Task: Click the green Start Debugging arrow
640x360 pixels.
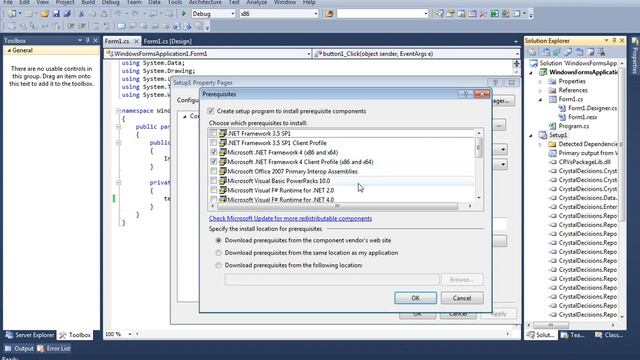Action: pyautogui.click(x=184, y=13)
